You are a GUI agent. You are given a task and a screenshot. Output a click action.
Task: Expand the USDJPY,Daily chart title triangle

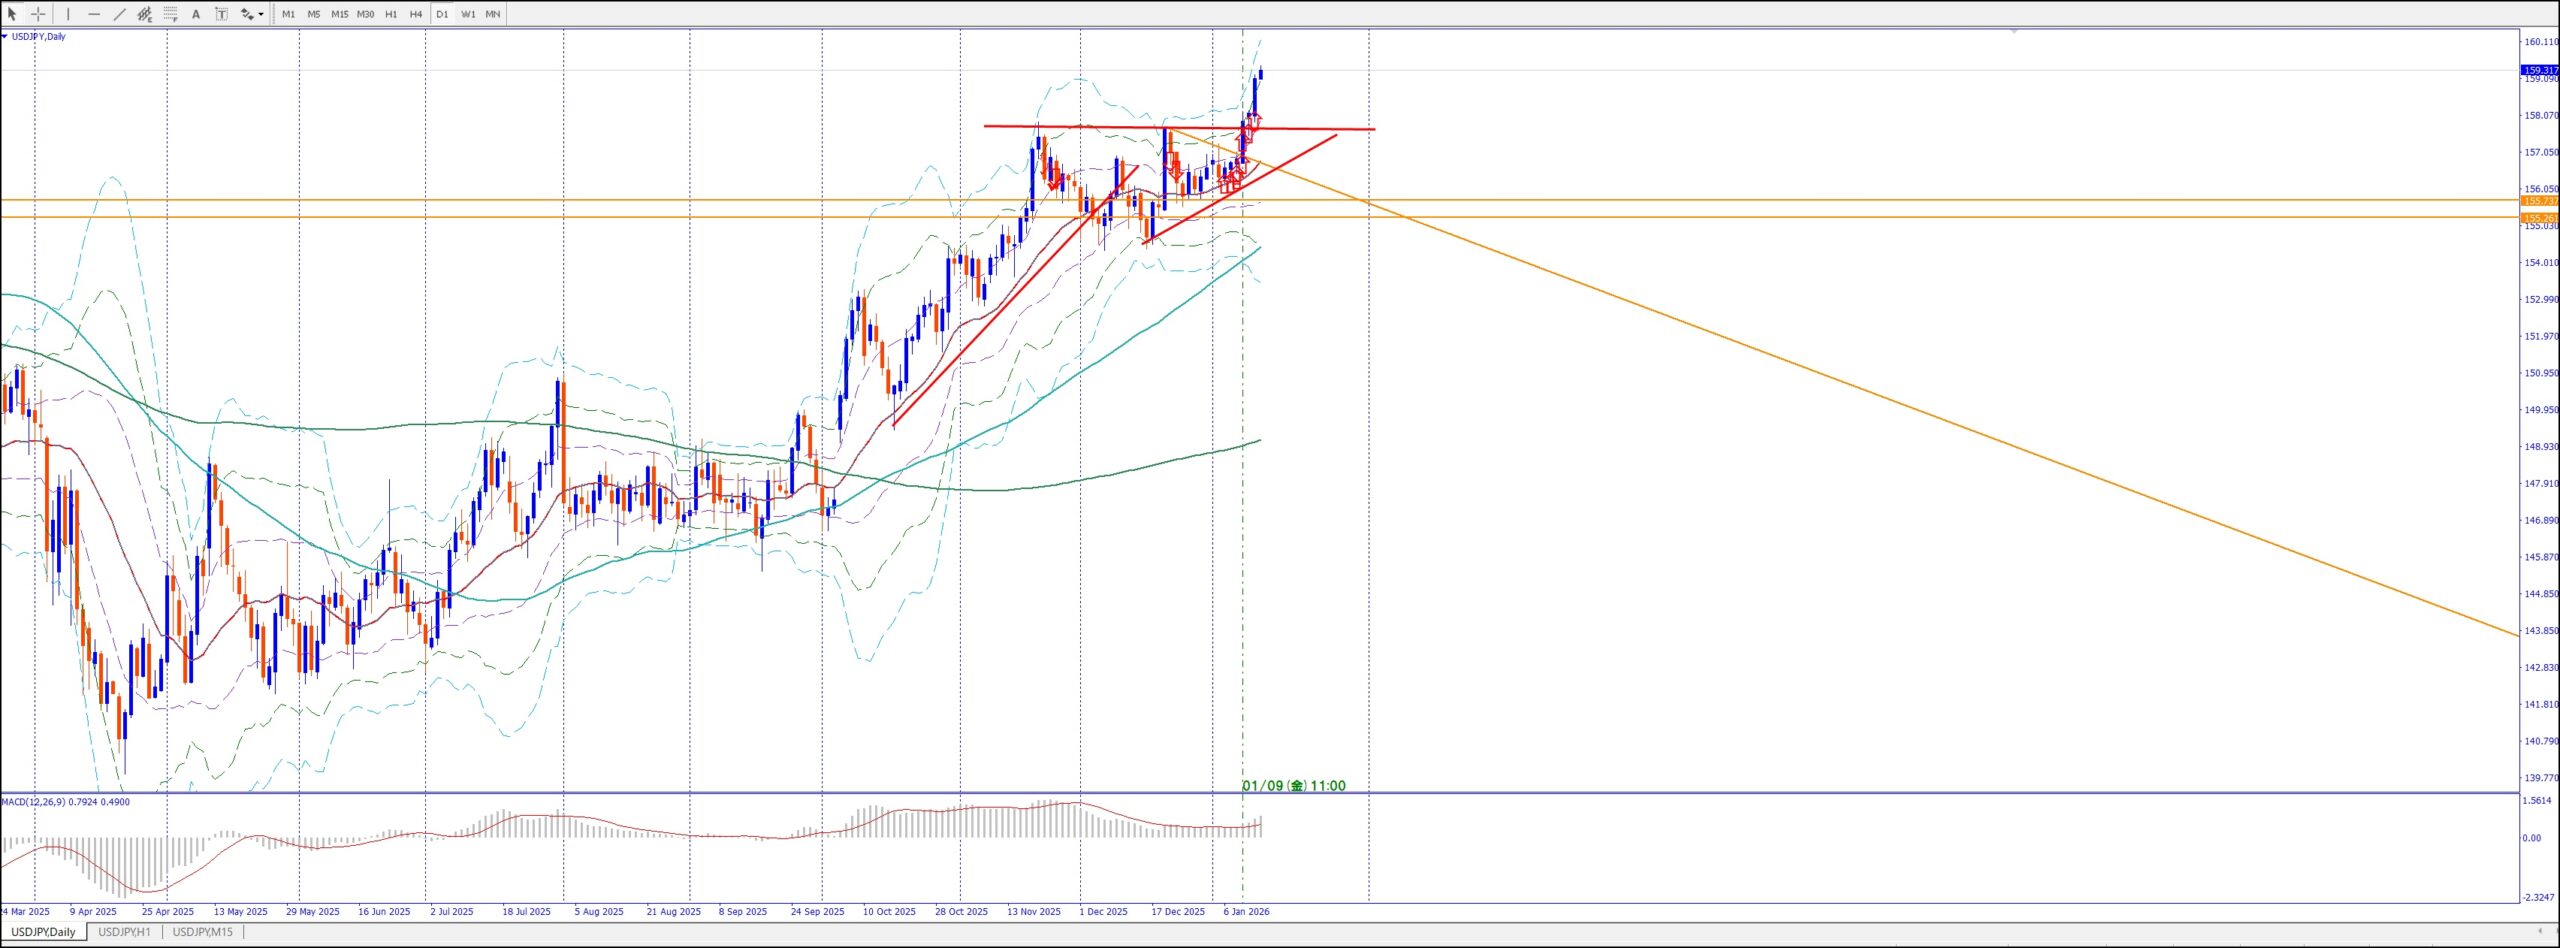[5, 37]
